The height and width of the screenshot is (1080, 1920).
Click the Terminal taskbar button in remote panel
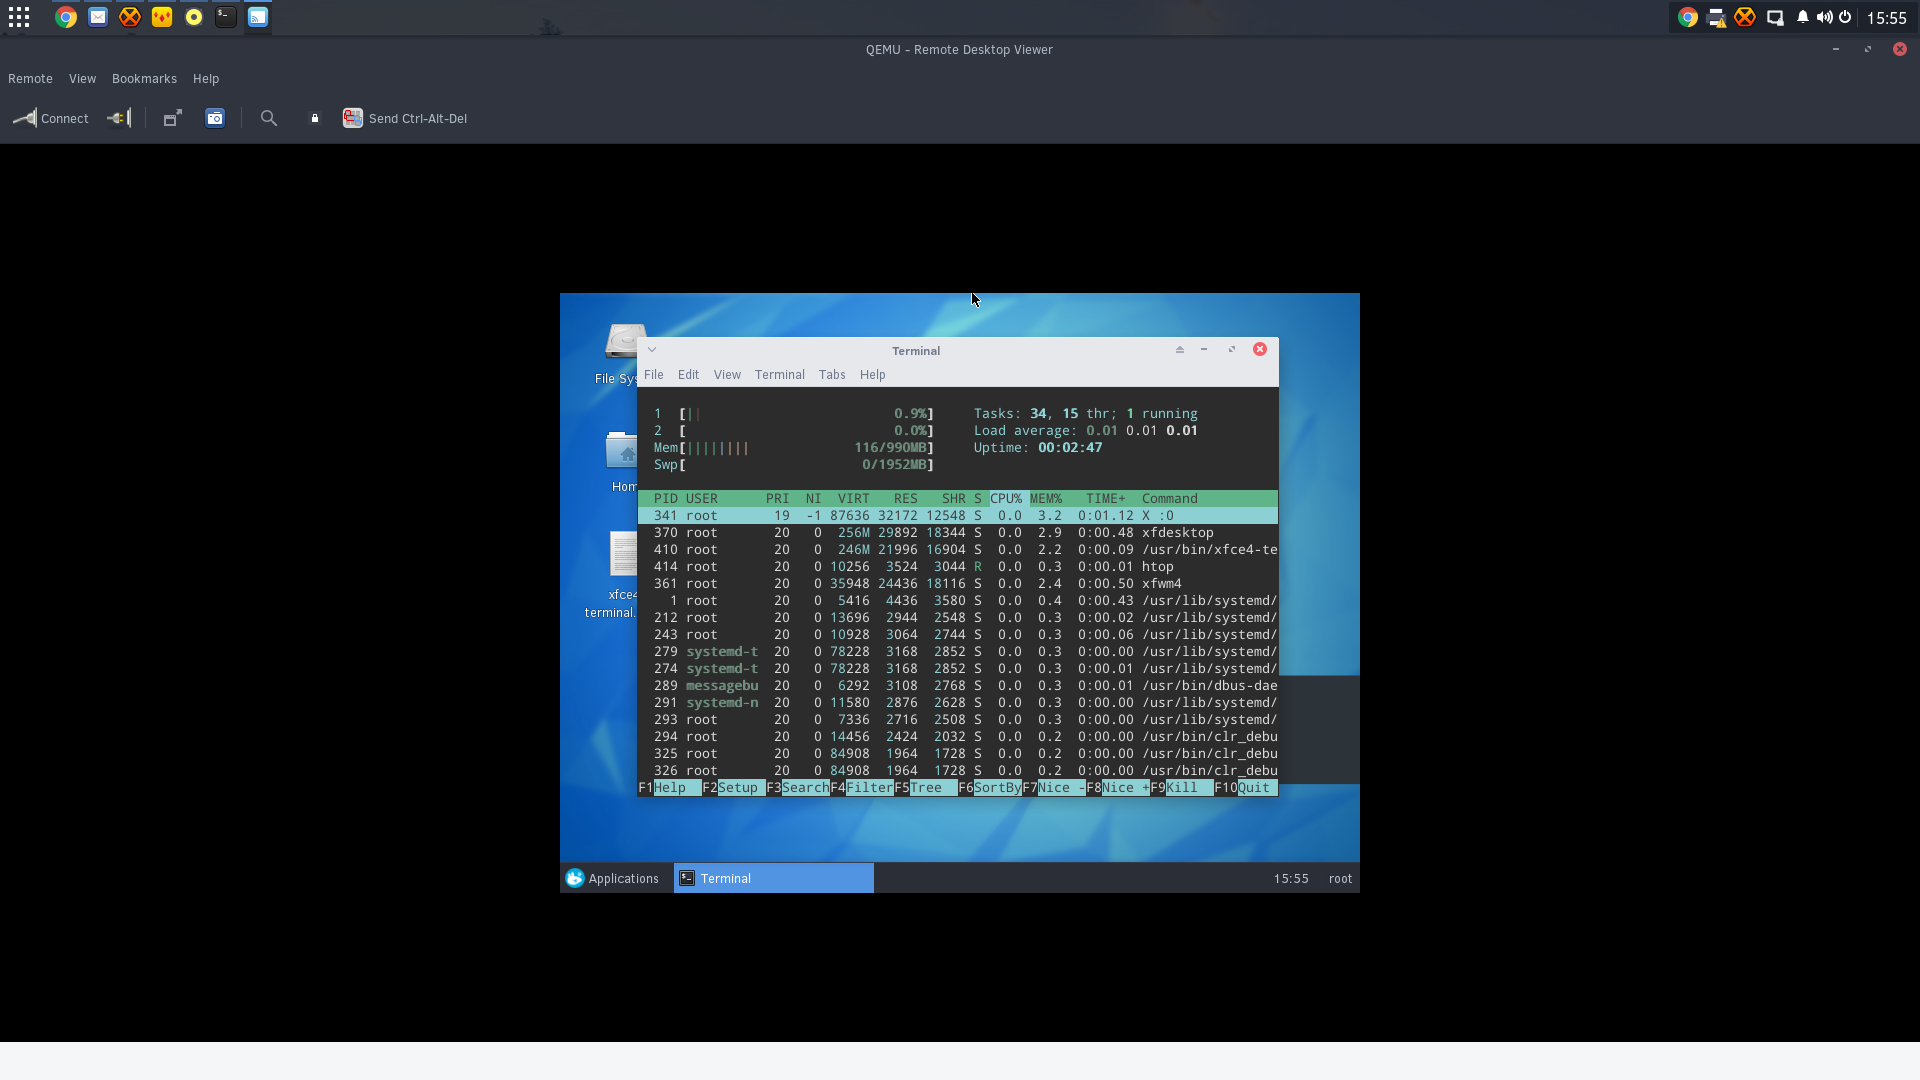point(774,878)
